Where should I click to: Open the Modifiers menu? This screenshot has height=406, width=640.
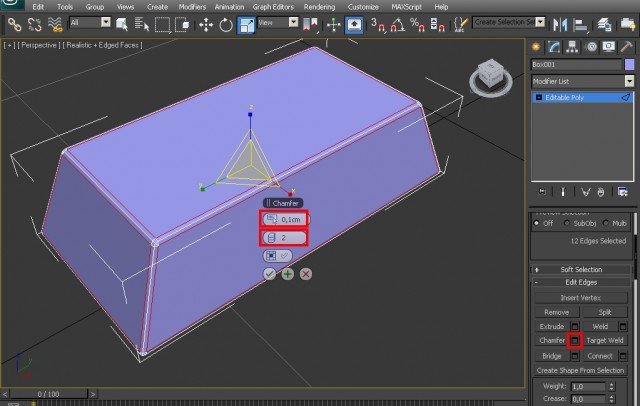pos(192,7)
